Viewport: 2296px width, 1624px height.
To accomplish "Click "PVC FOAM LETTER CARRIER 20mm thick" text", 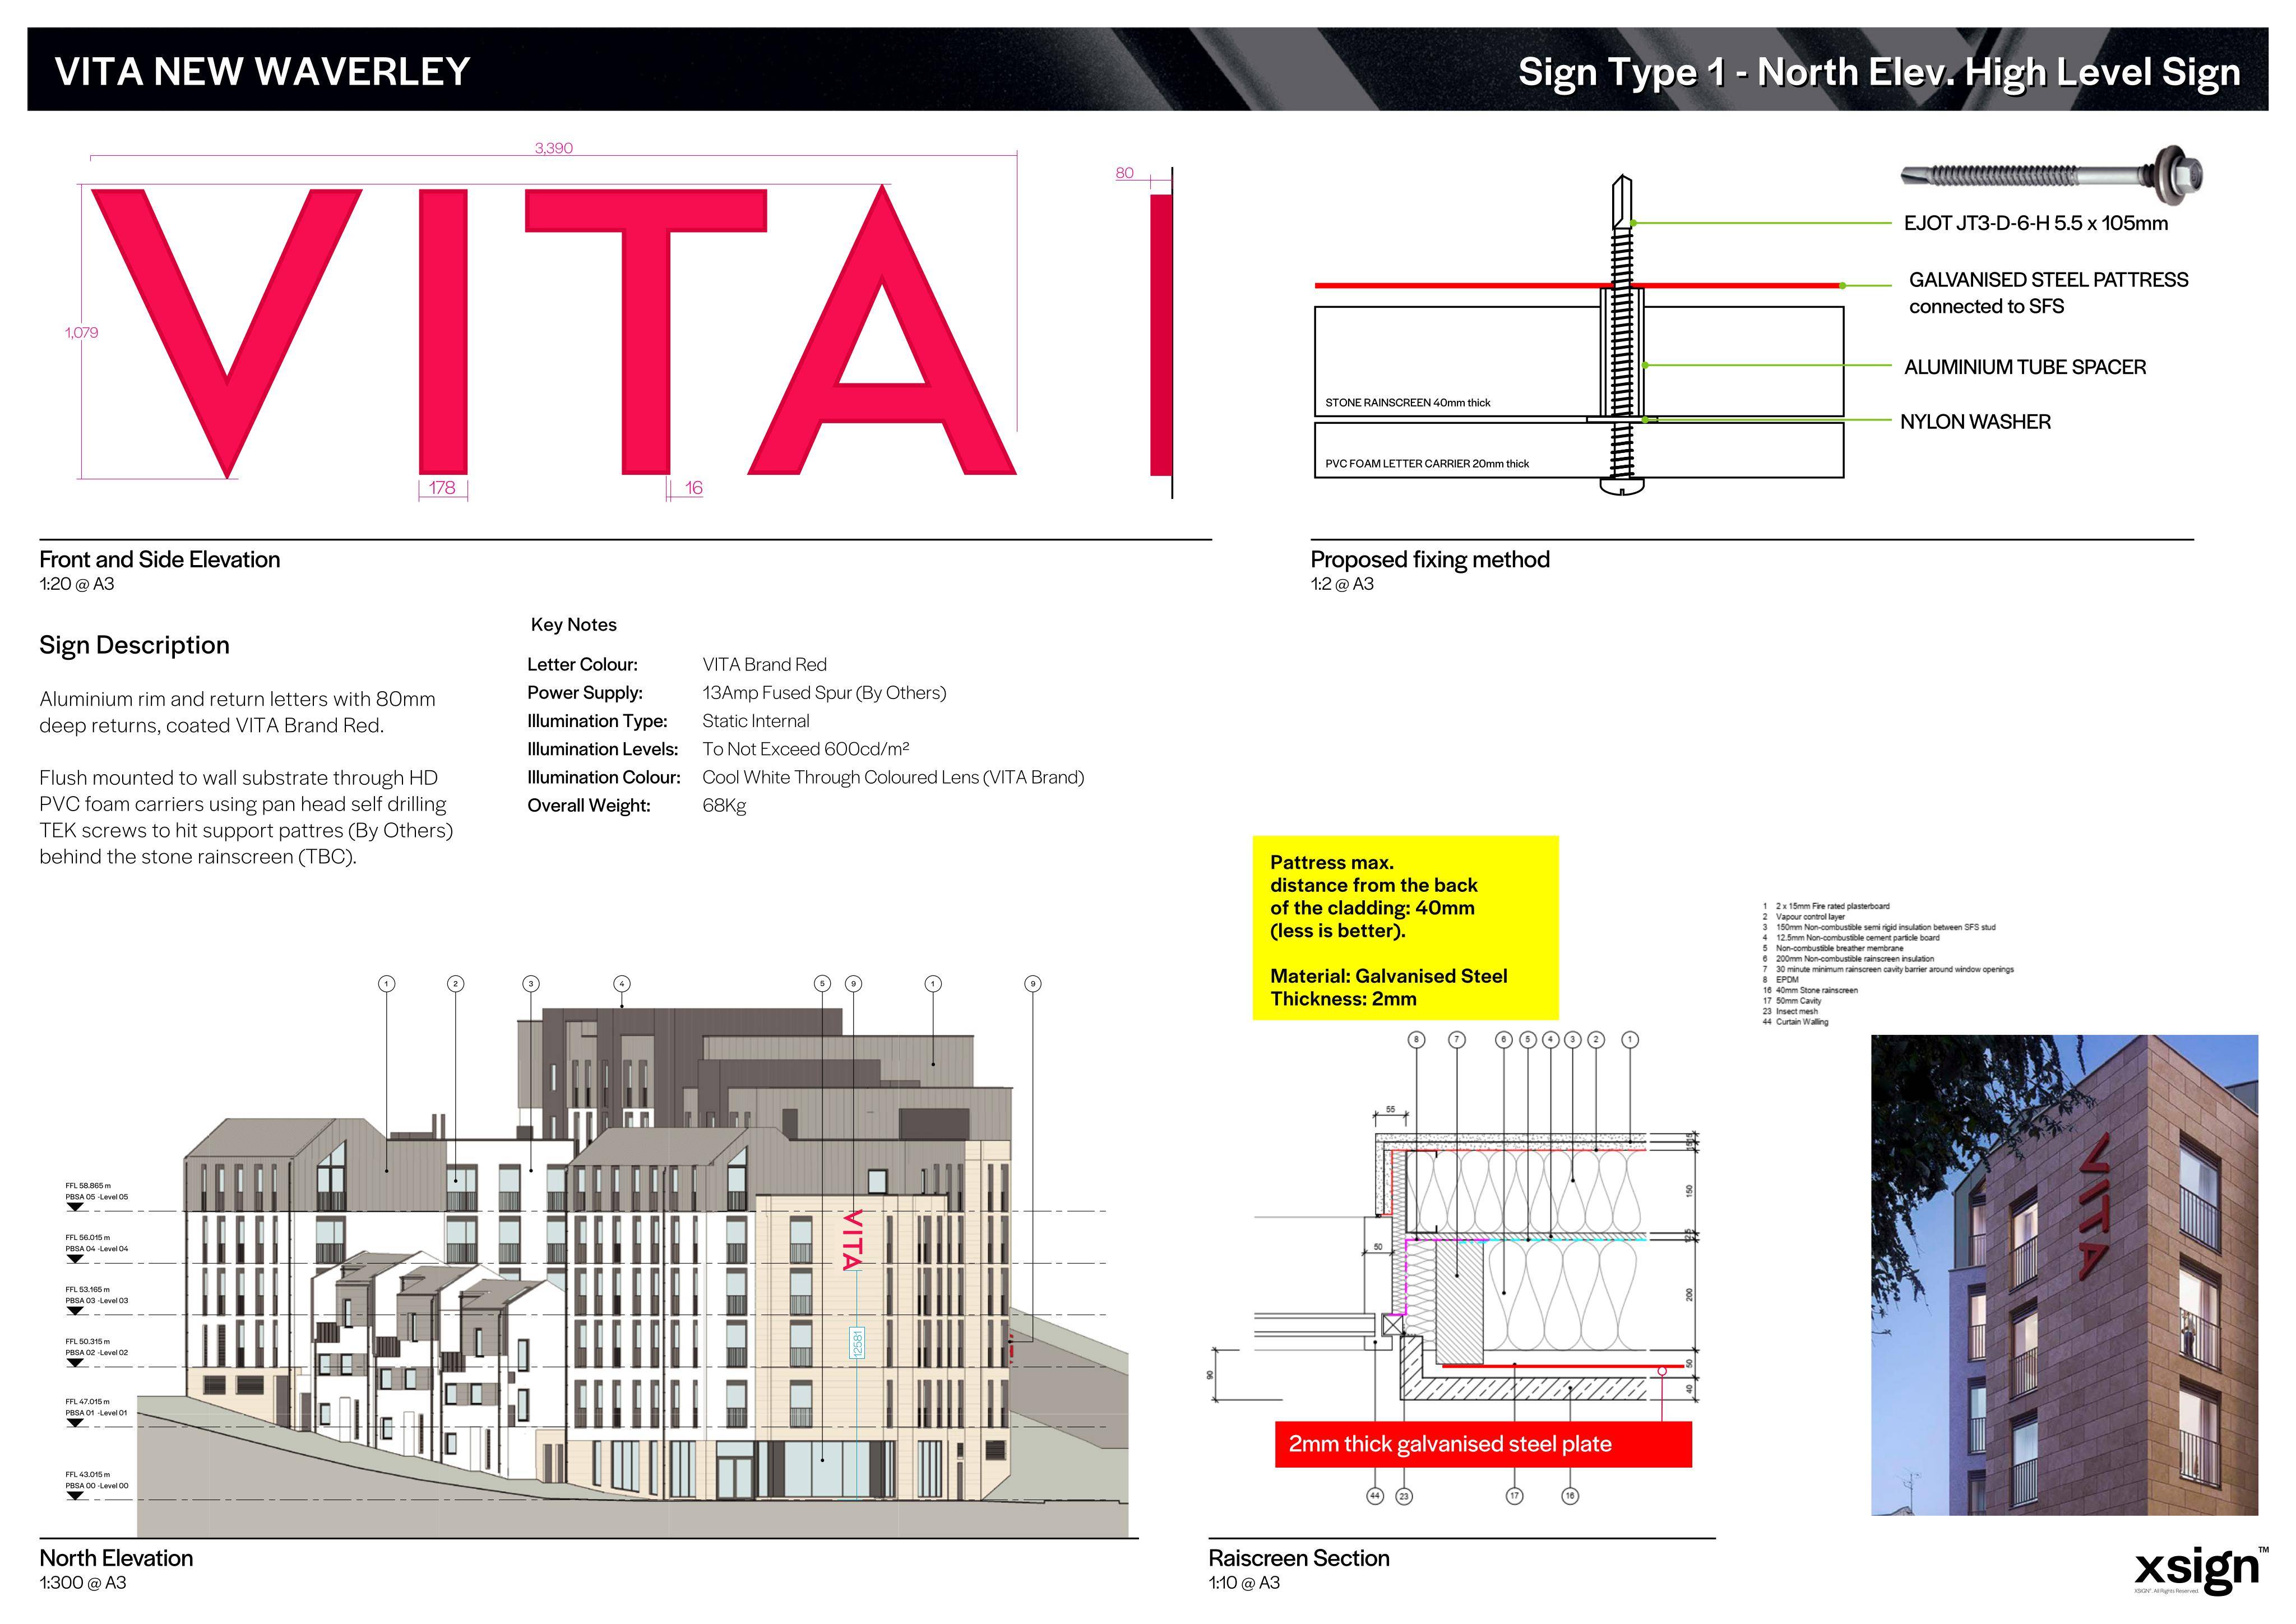I will pos(1427,464).
